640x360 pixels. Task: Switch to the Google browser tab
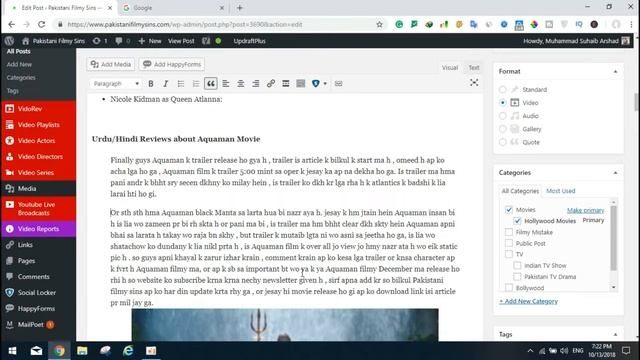point(173,8)
